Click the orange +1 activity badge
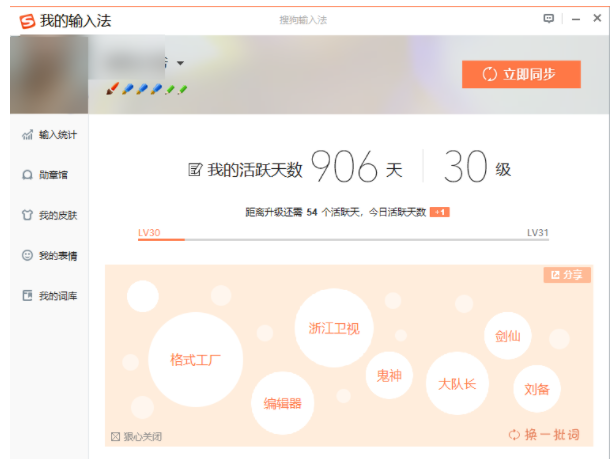Image resolution: width=610 pixels, height=459 pixels. pyautogui.click(x=440, y=212)
